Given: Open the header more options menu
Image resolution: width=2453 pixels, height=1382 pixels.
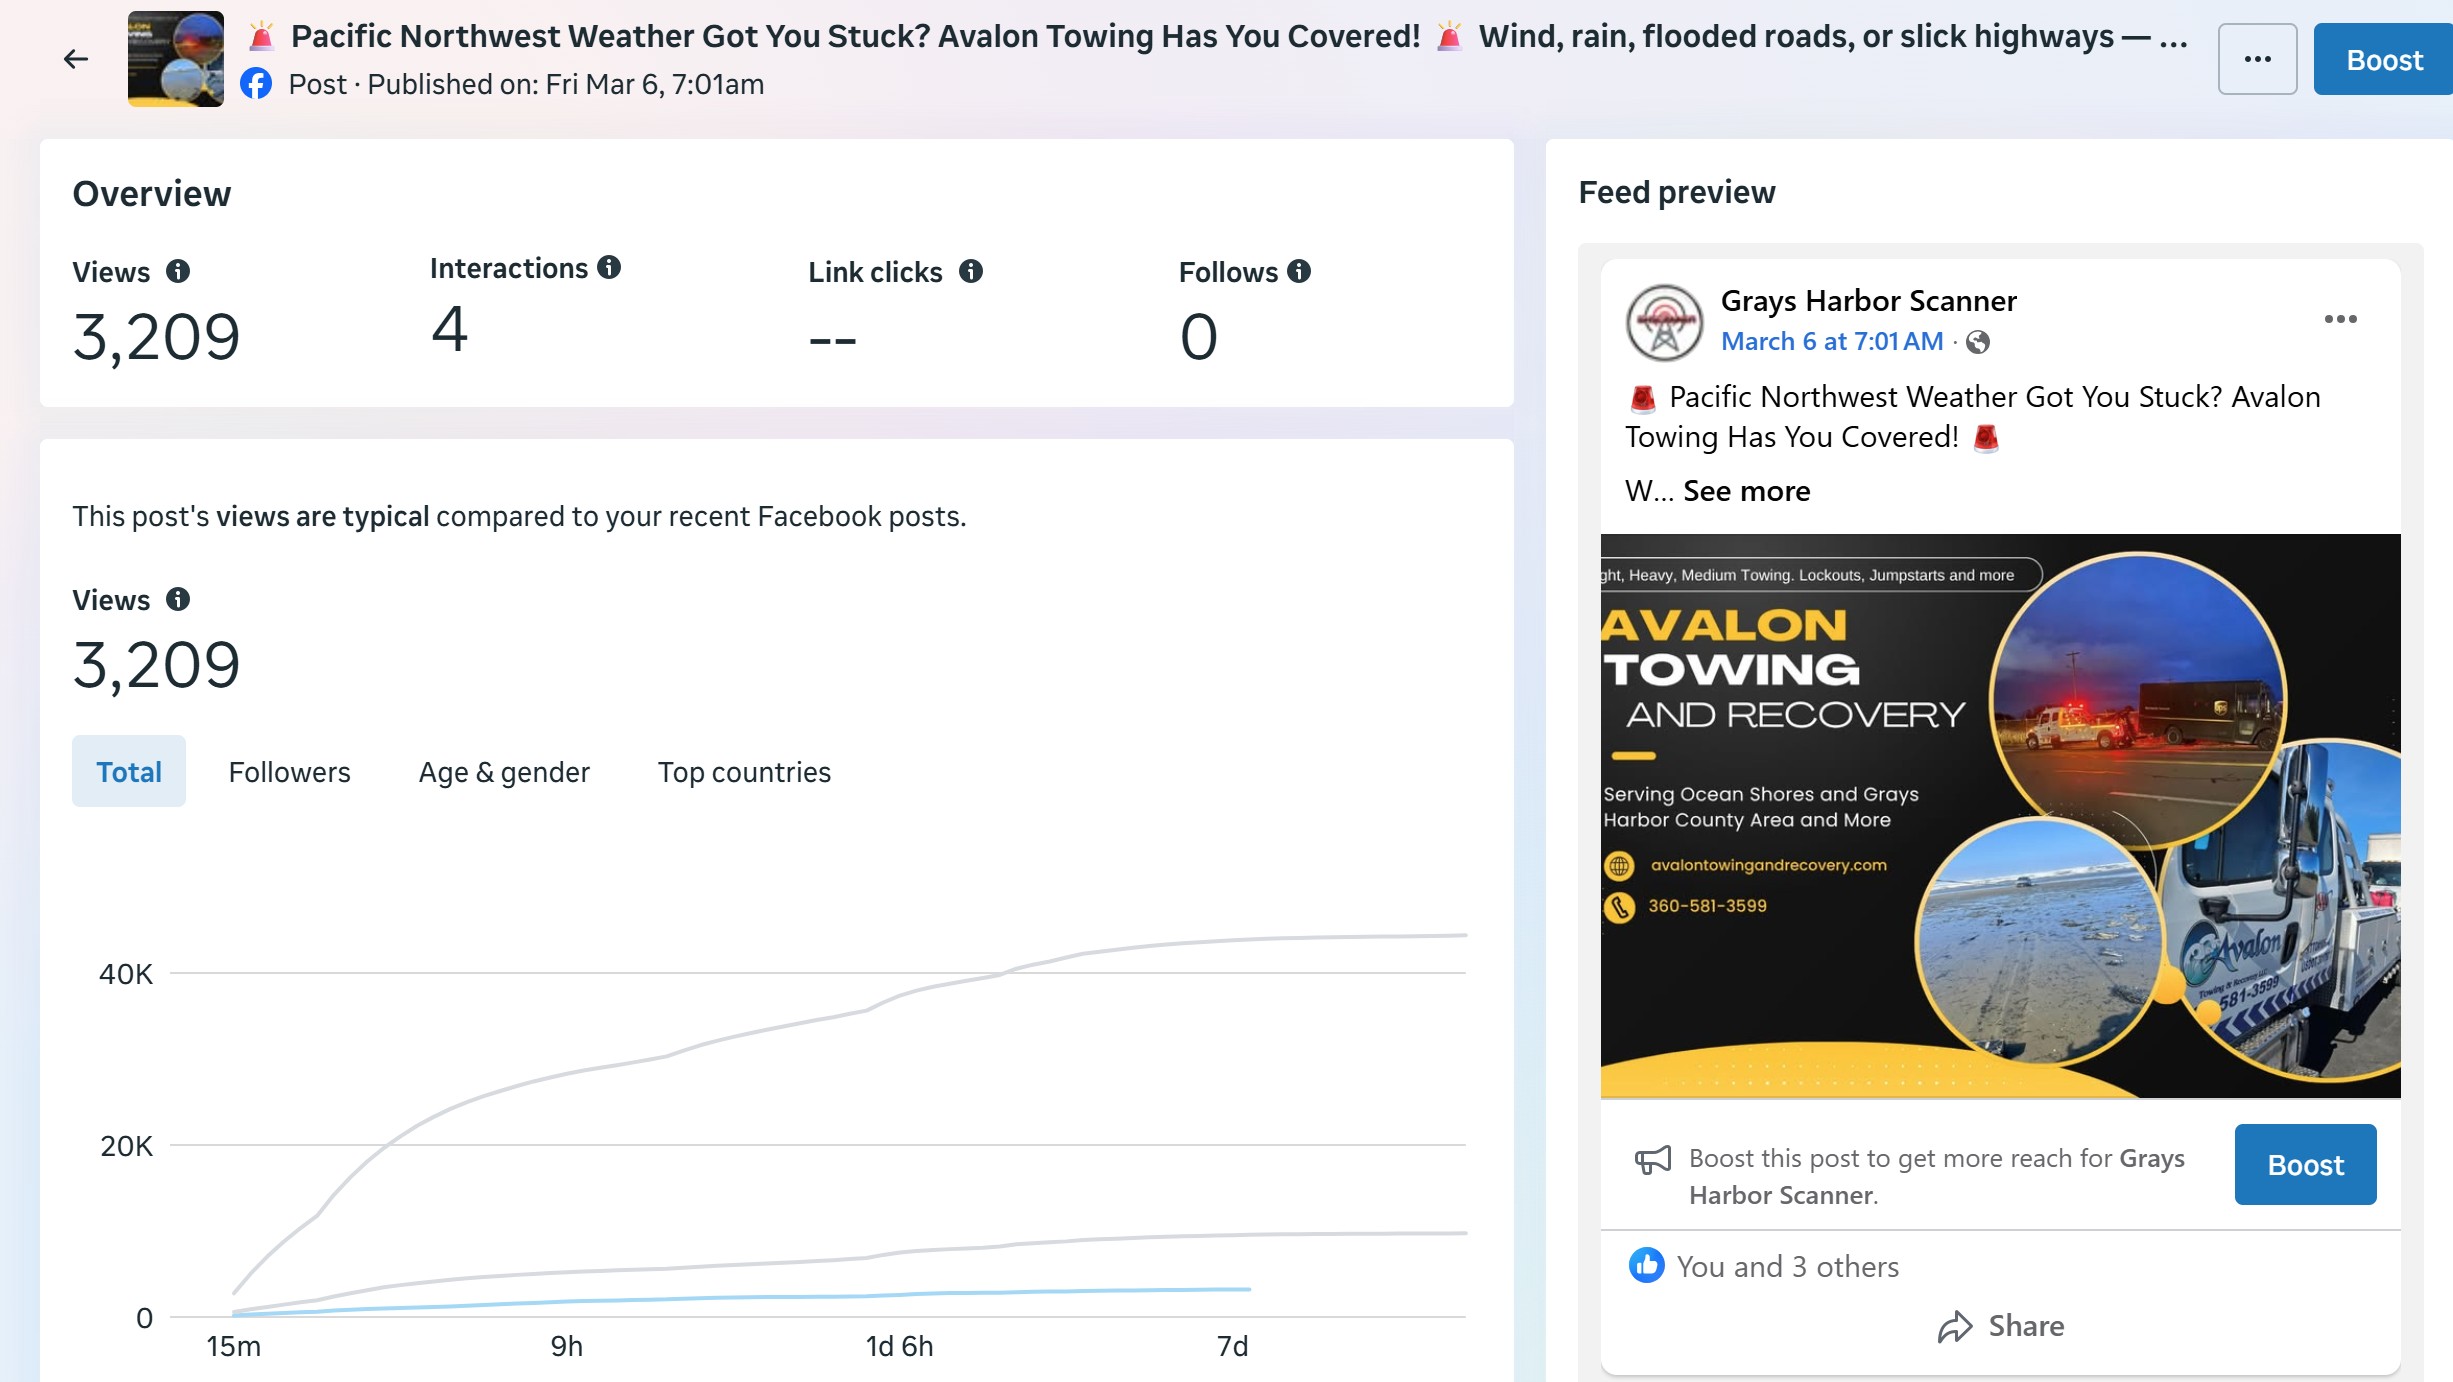Looking at the screenshot, I should tap(2257, 59).
